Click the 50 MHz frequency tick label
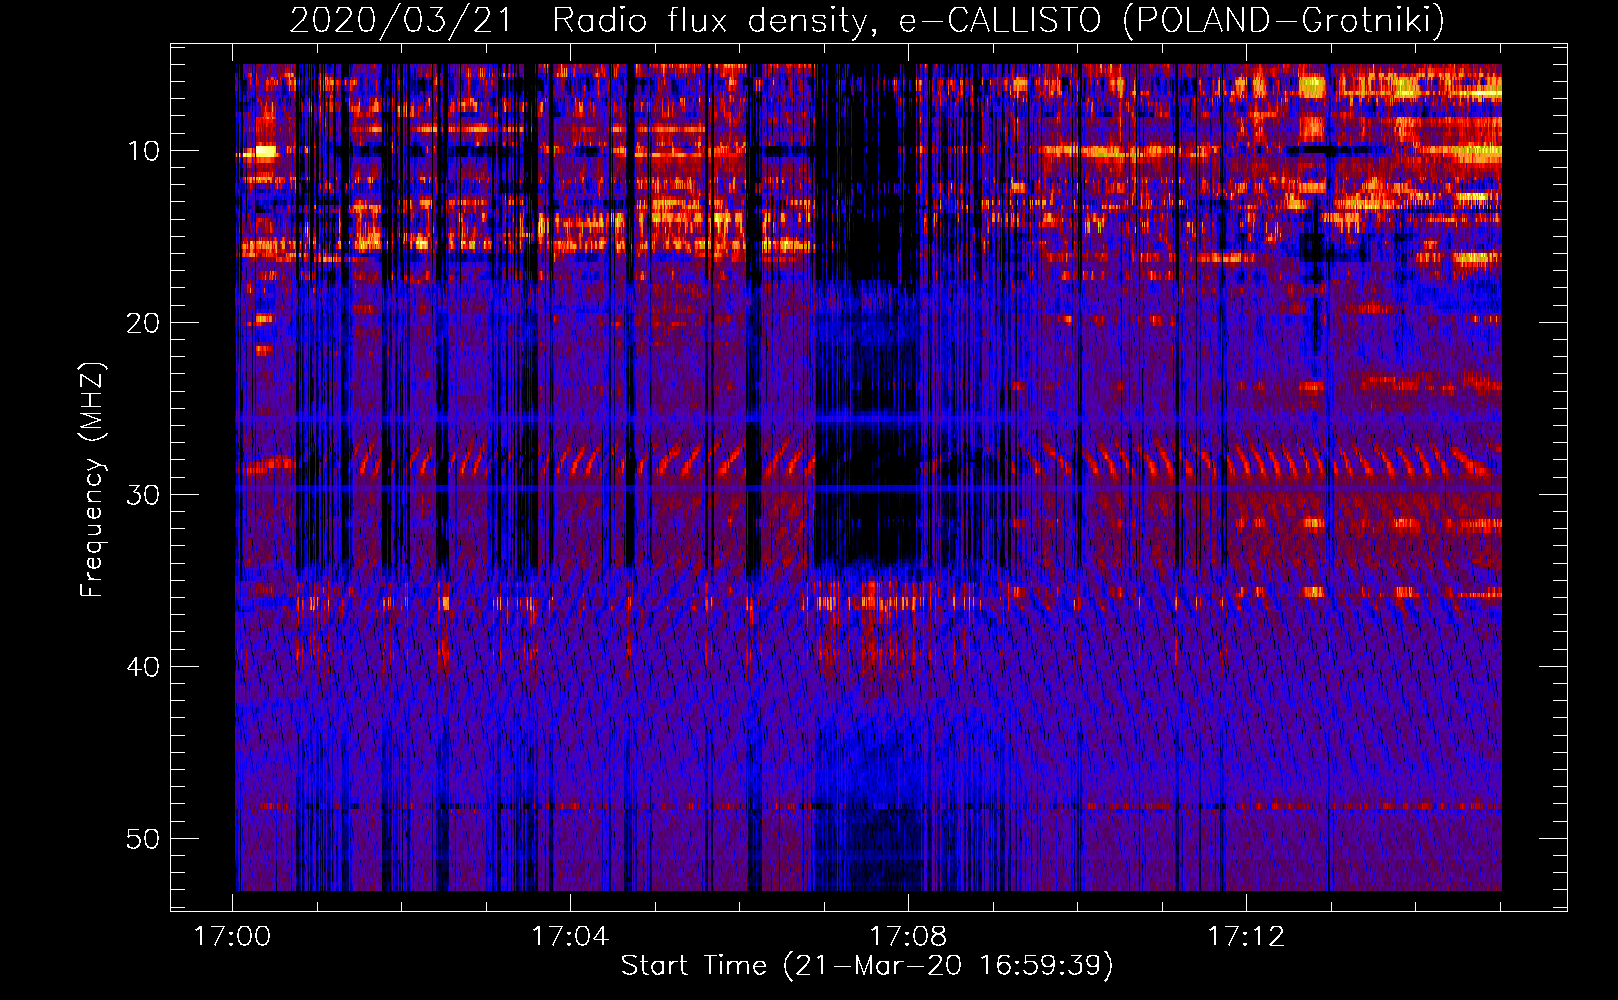1618x1000 pixels. point(143,839)
